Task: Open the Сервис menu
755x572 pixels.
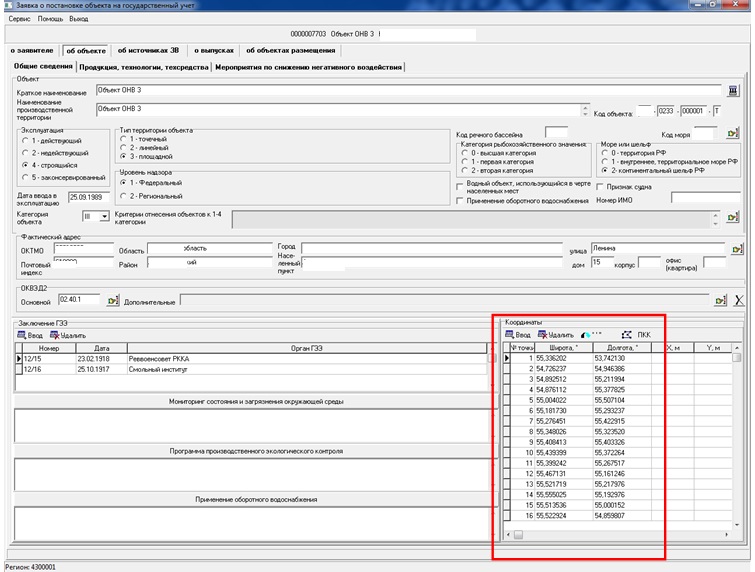Action: 19,19
